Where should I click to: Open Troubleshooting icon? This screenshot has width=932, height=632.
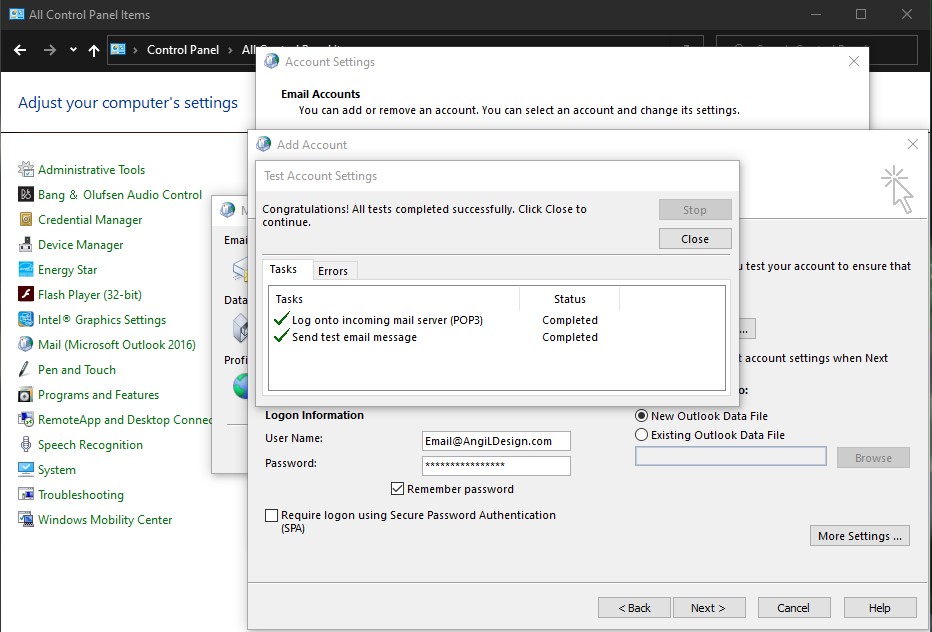pos(26,494)
